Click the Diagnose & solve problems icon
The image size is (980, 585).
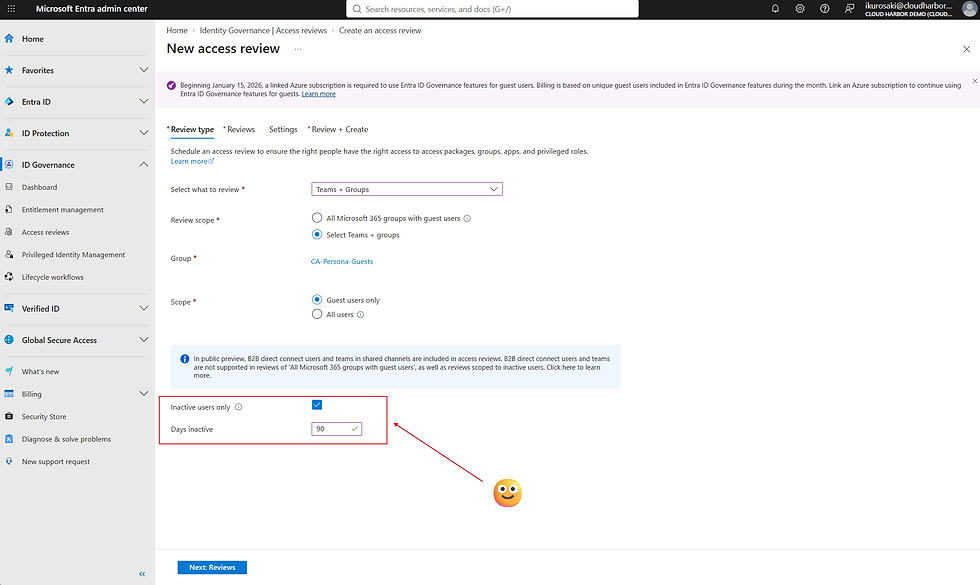[x=9, y=439]
